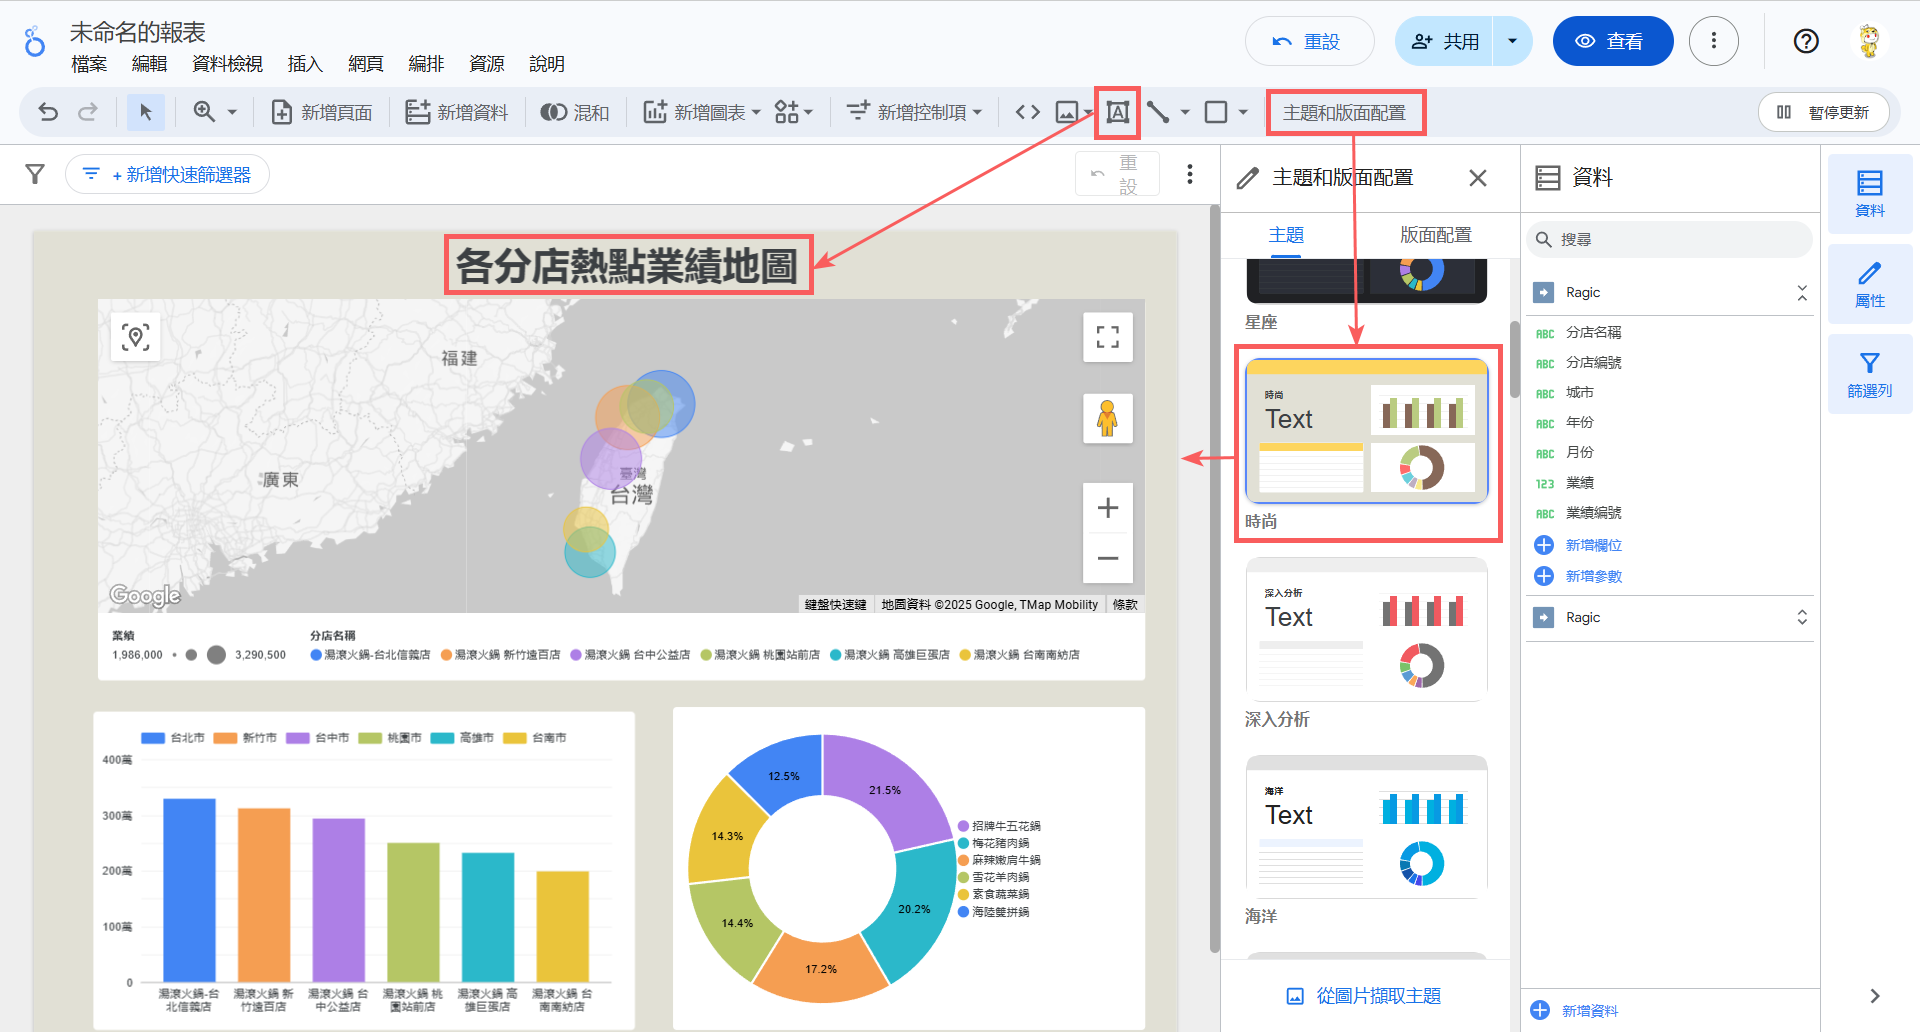Screen dimensions: 1920x1032
Task: Select the rectangle shape tool
Action: pyautogui.click(x=1216, y=112)
